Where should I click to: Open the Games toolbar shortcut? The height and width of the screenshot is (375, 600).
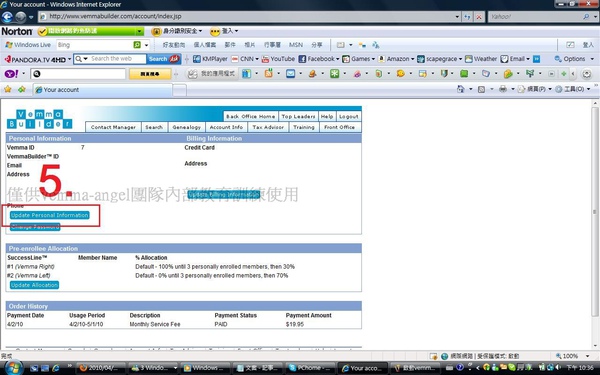tap(356, 59)
